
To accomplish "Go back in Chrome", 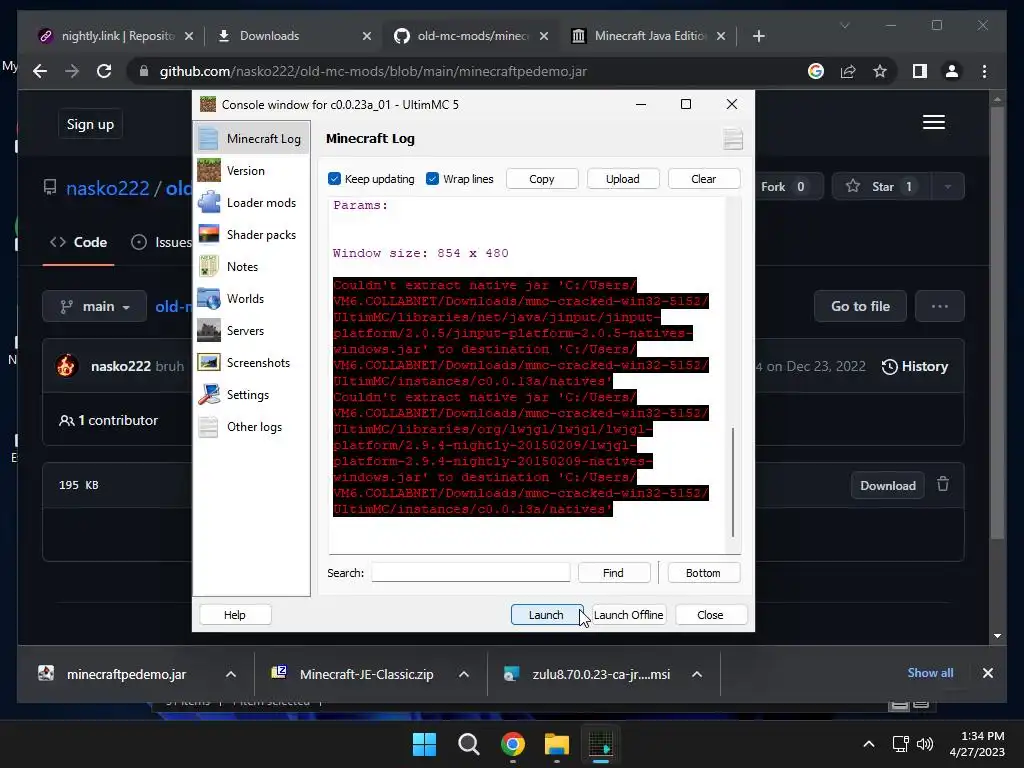I will pos(40,71).
